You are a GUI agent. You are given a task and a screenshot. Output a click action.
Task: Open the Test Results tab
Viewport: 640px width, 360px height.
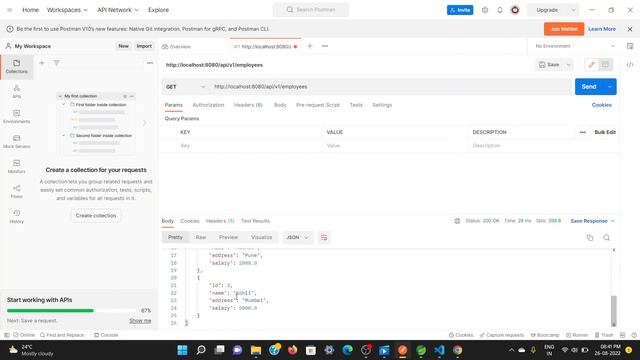(x=255, y=221)
